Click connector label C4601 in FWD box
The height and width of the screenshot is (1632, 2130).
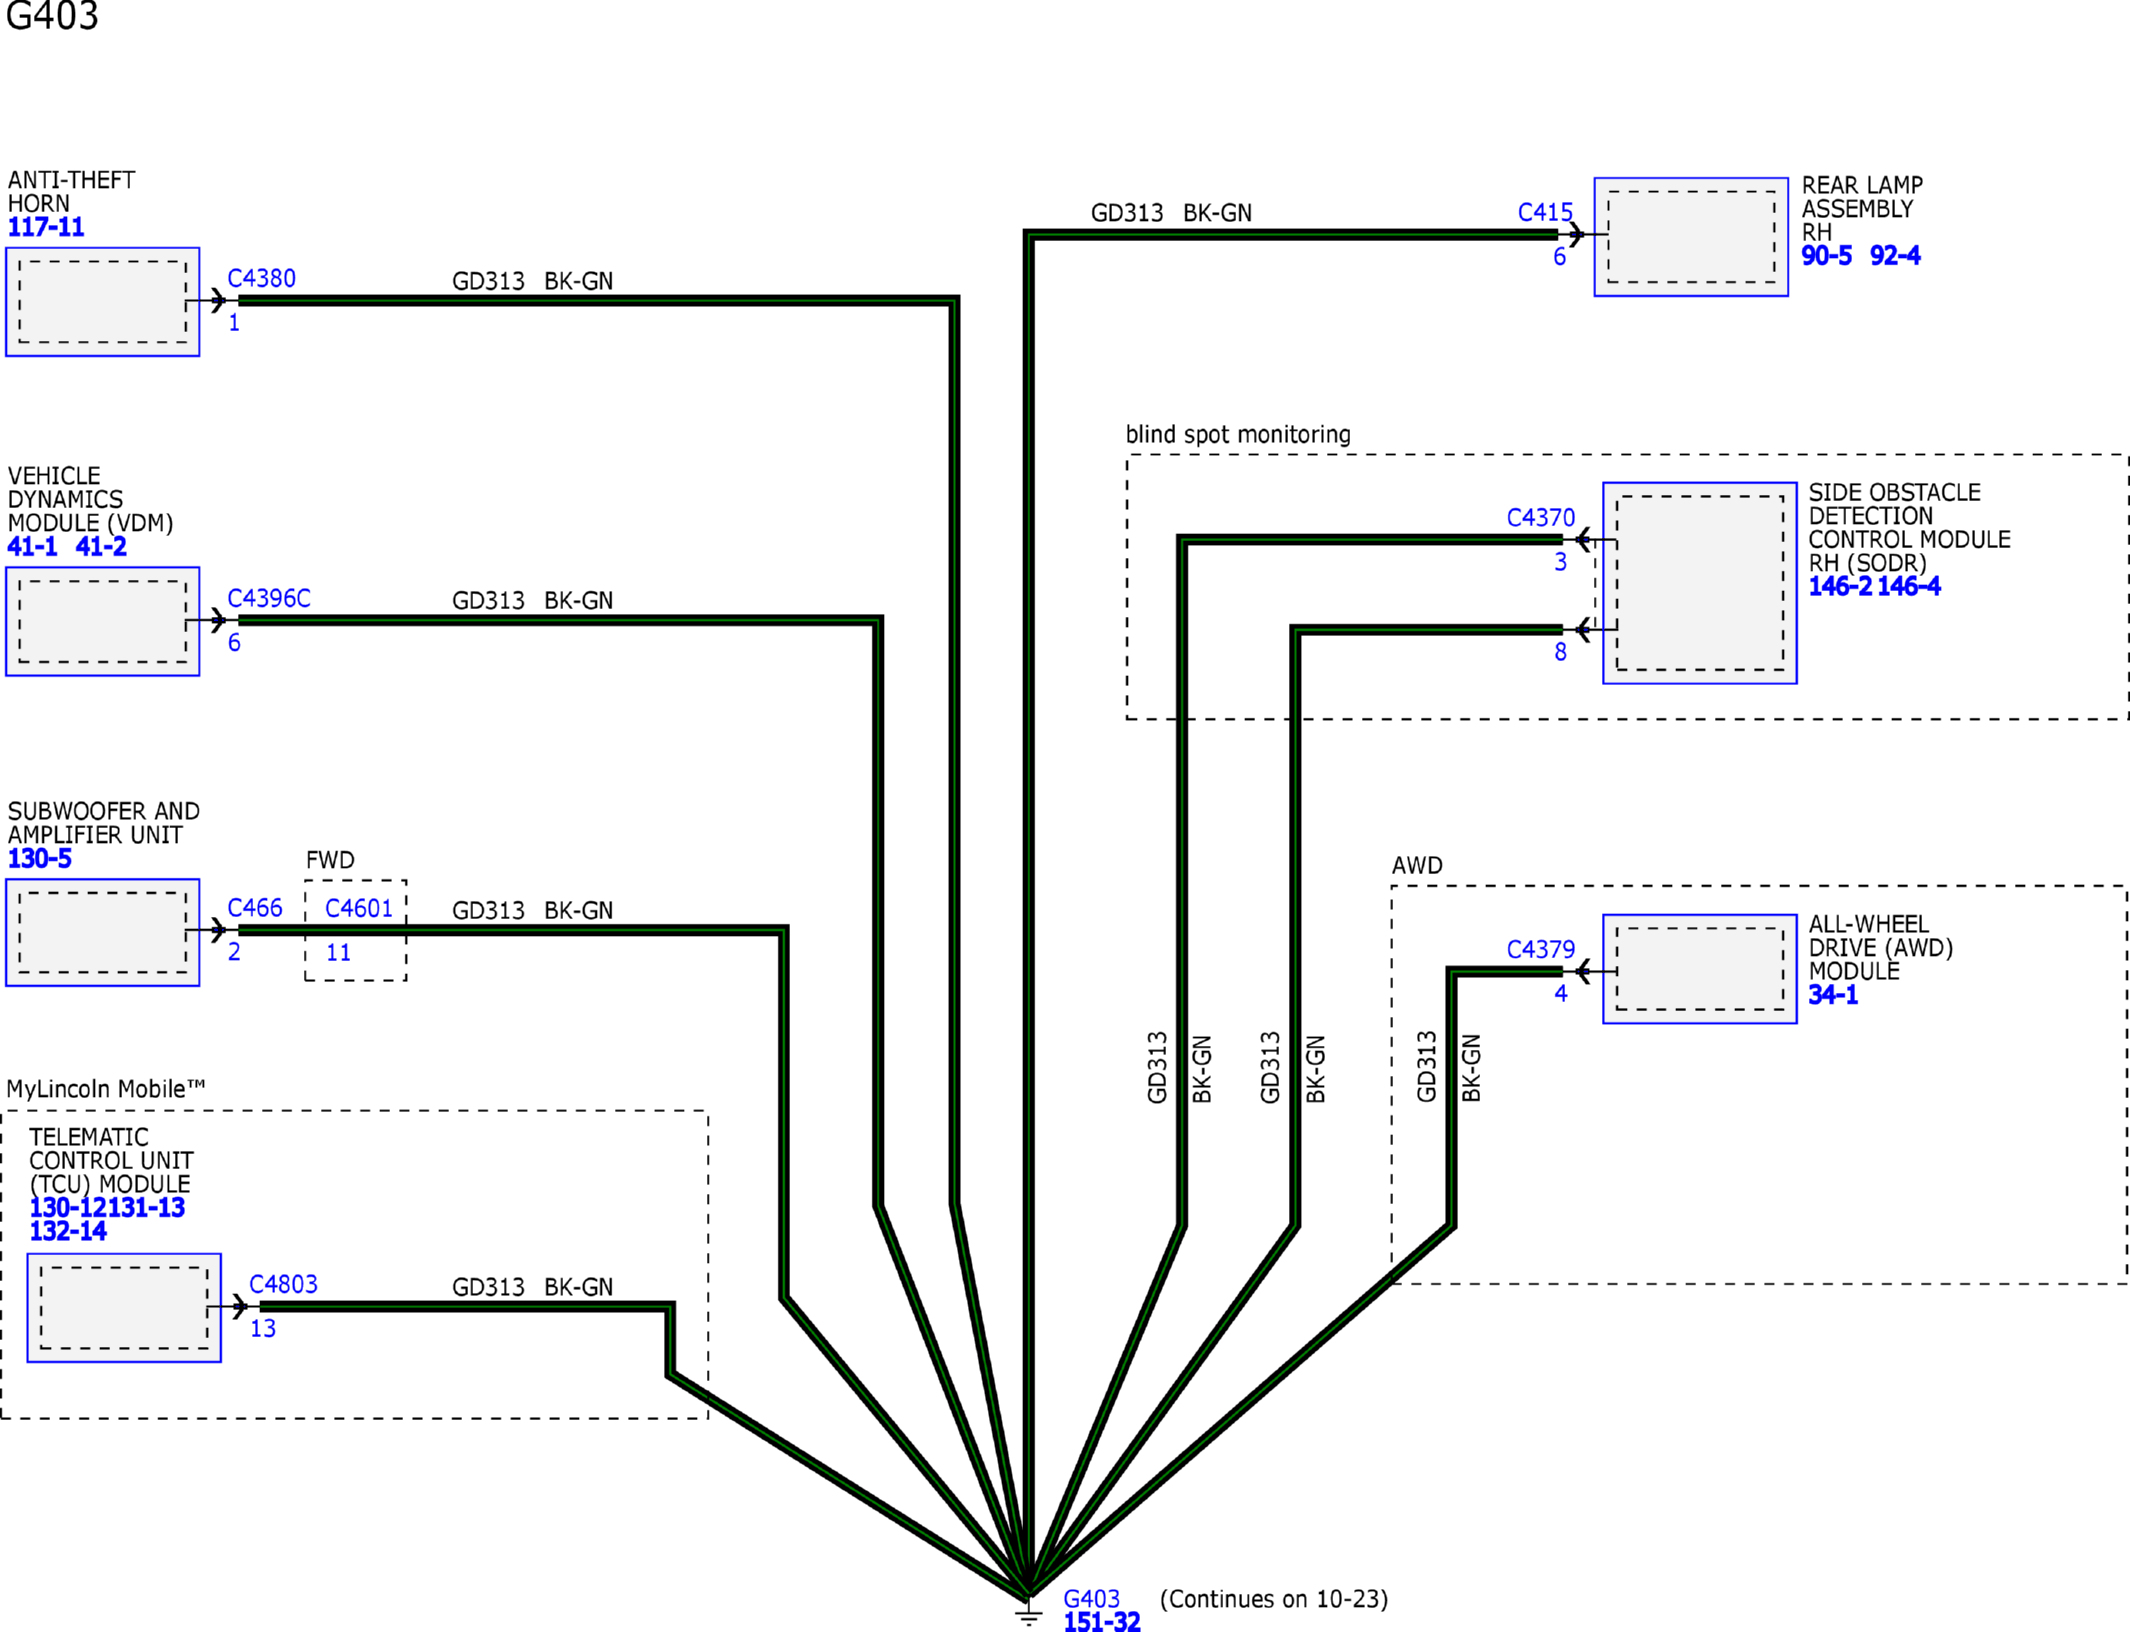tap(359, 908)
